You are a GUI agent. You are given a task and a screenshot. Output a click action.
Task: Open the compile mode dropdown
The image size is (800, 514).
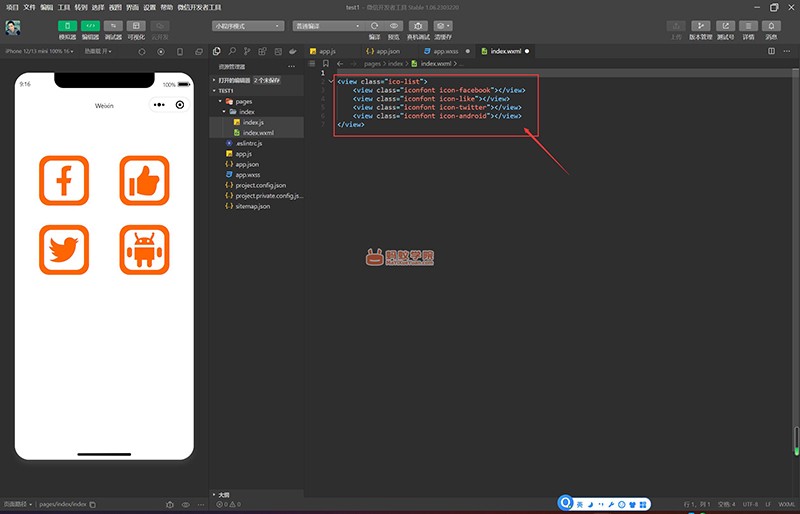pyautogui.click(x=328, y=26)
